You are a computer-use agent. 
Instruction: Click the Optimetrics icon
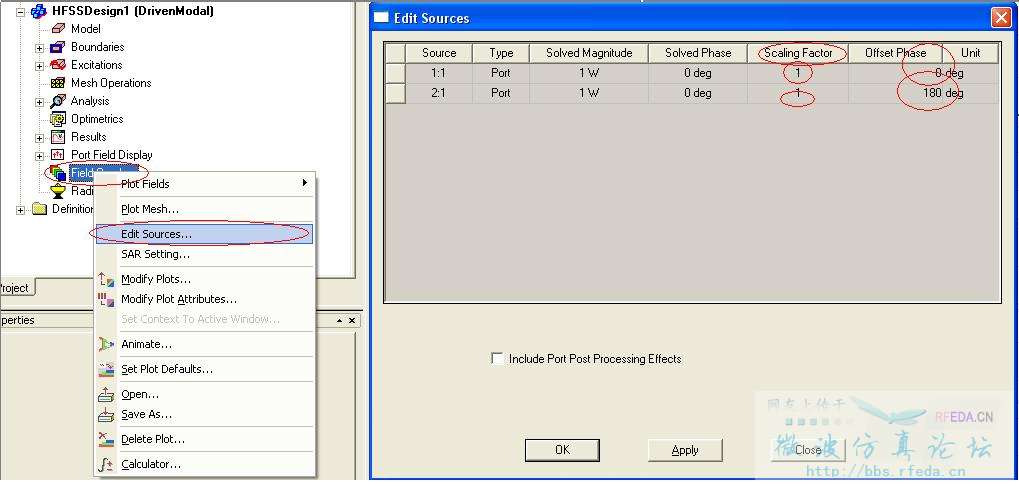point(58,119)
